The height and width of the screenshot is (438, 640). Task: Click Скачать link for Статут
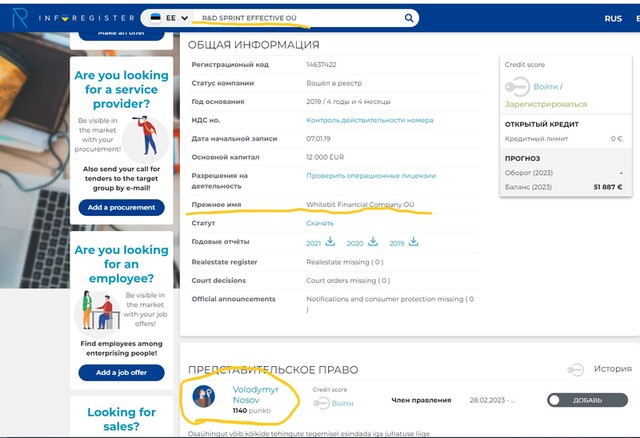320,223
